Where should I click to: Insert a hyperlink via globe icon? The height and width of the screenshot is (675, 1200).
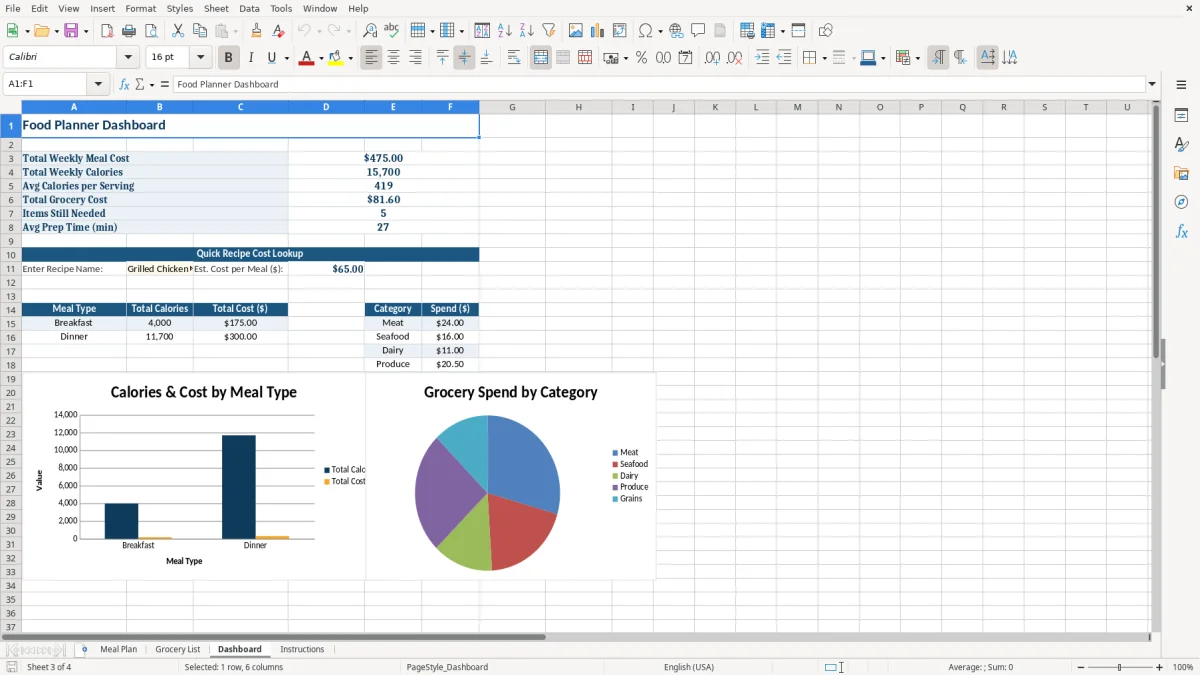point(676,31)
